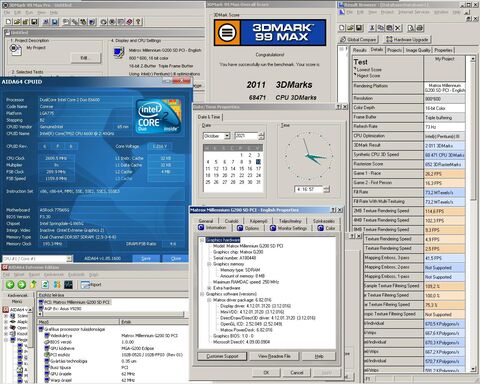
Task: Click the time spinner arrows below the clock
Action: (x=326, y=189)
